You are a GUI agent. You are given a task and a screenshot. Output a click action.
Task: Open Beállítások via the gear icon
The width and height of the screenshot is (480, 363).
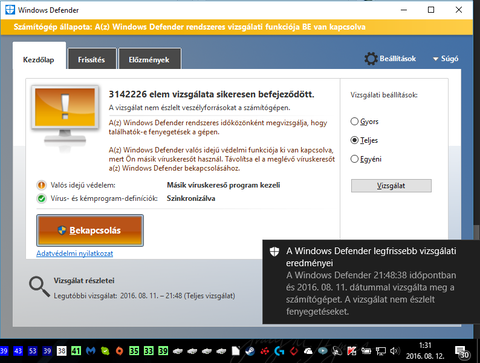tap(371, 59)
